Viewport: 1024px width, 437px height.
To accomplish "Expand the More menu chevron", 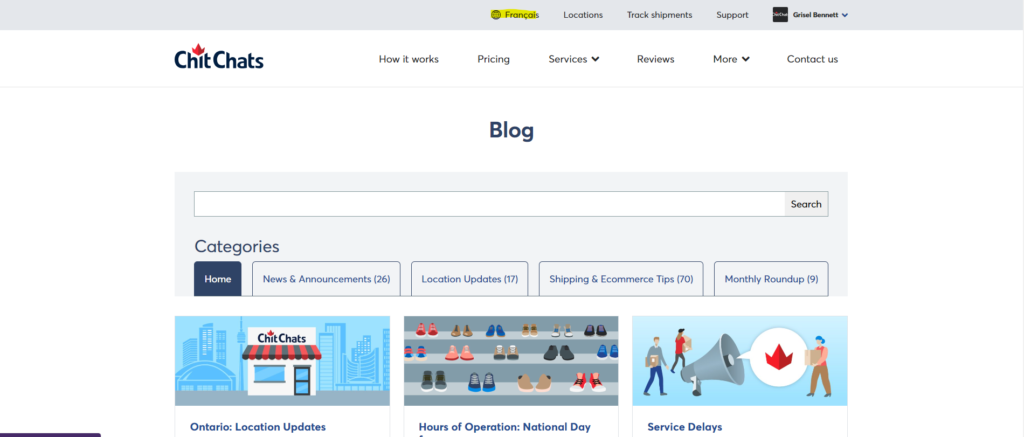I will [746, 59].
